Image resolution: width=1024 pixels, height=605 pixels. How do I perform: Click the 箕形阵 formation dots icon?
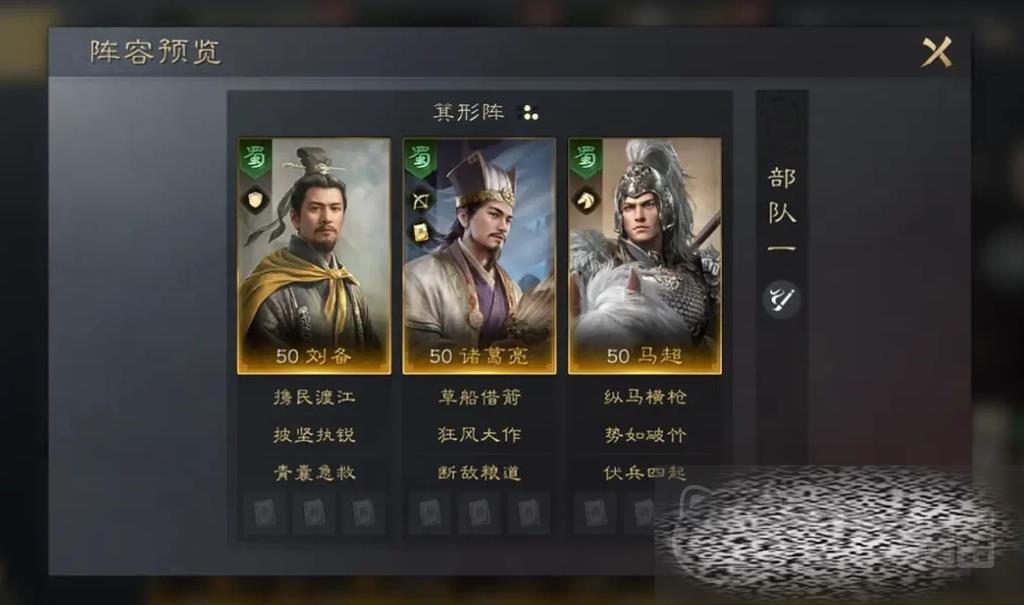coord(531,113)
